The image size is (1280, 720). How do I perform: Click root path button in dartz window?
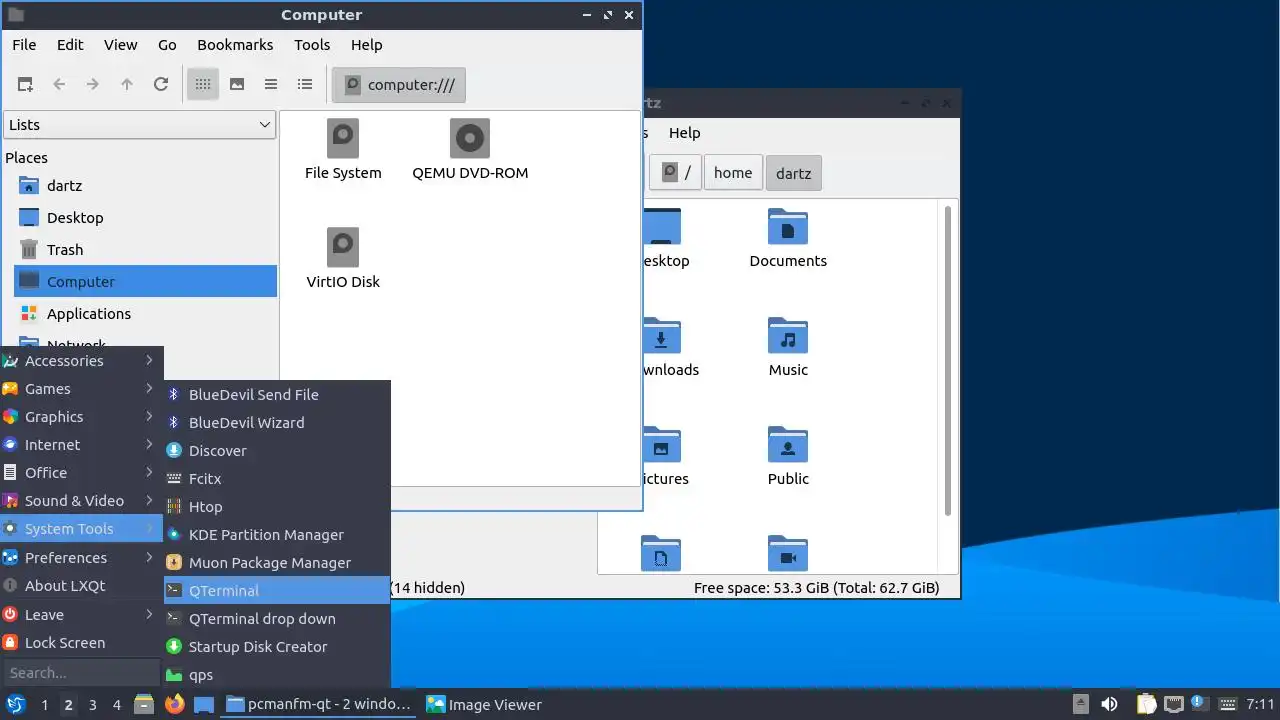(676, 173)
